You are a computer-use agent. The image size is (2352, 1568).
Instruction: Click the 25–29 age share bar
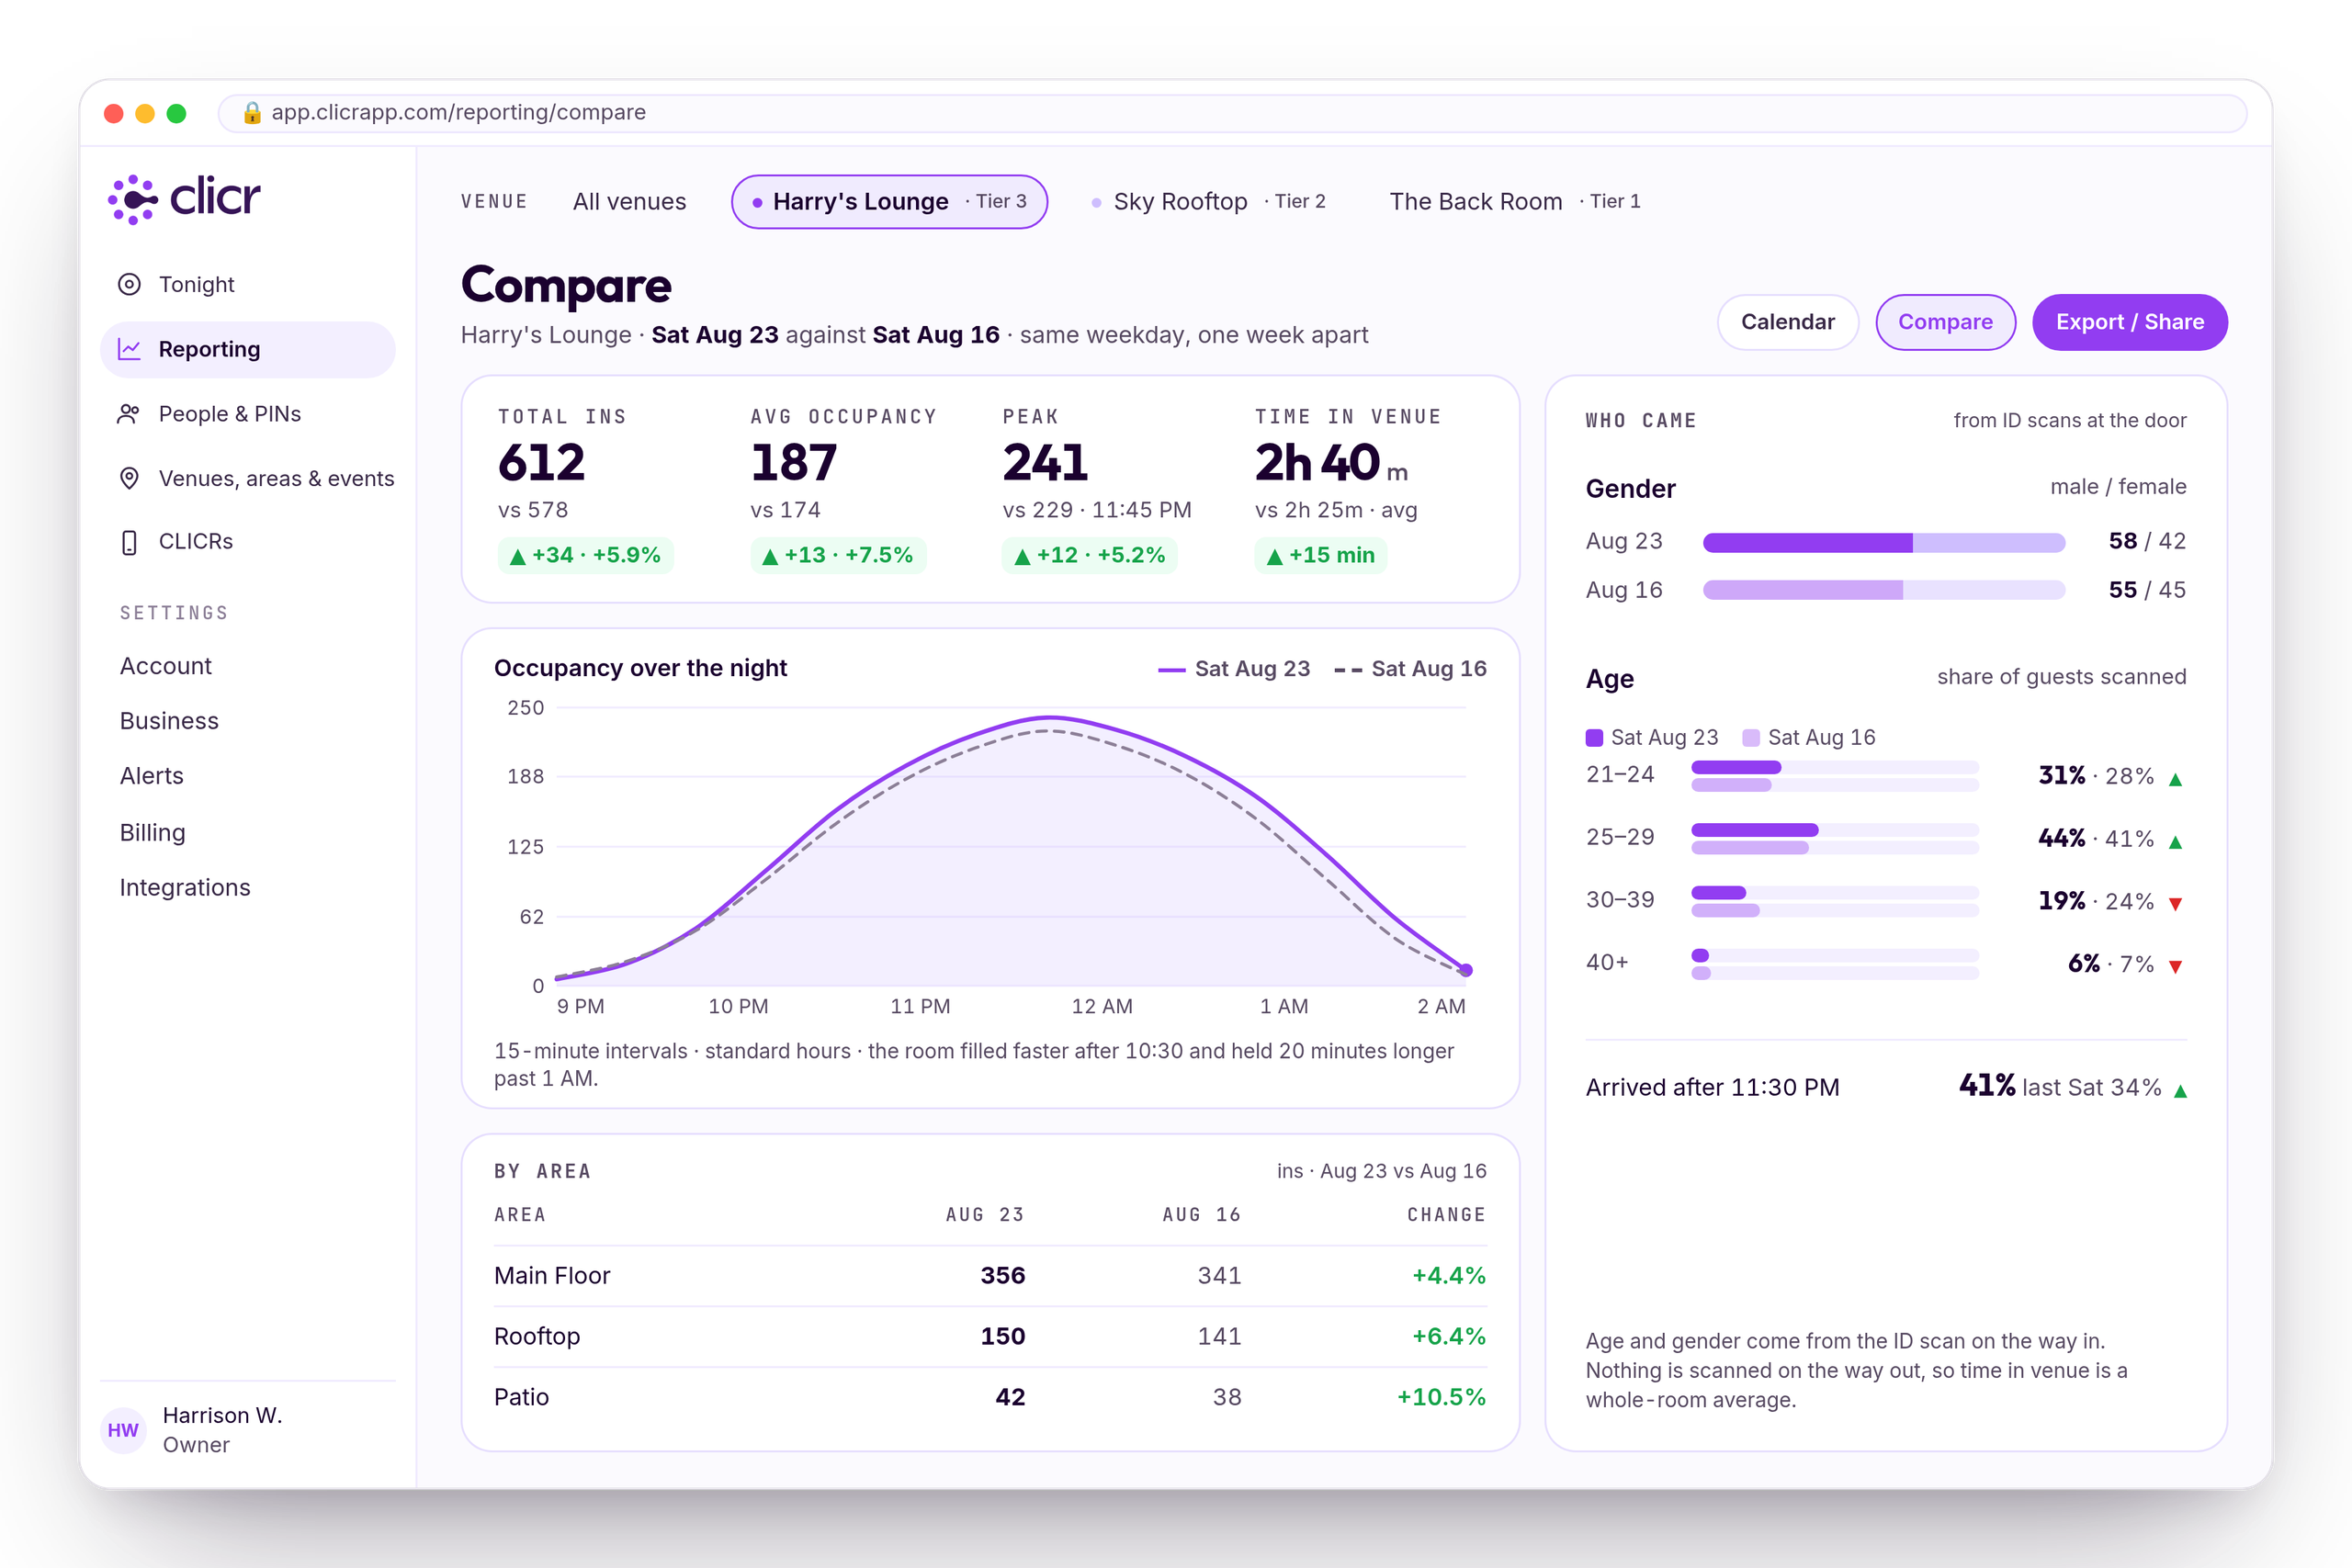1835,839
